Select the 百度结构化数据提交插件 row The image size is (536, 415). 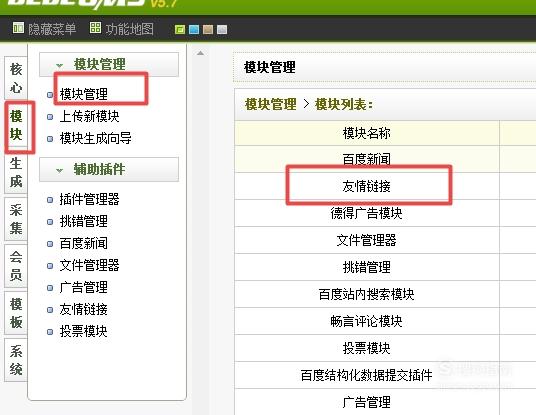[367, 375]
